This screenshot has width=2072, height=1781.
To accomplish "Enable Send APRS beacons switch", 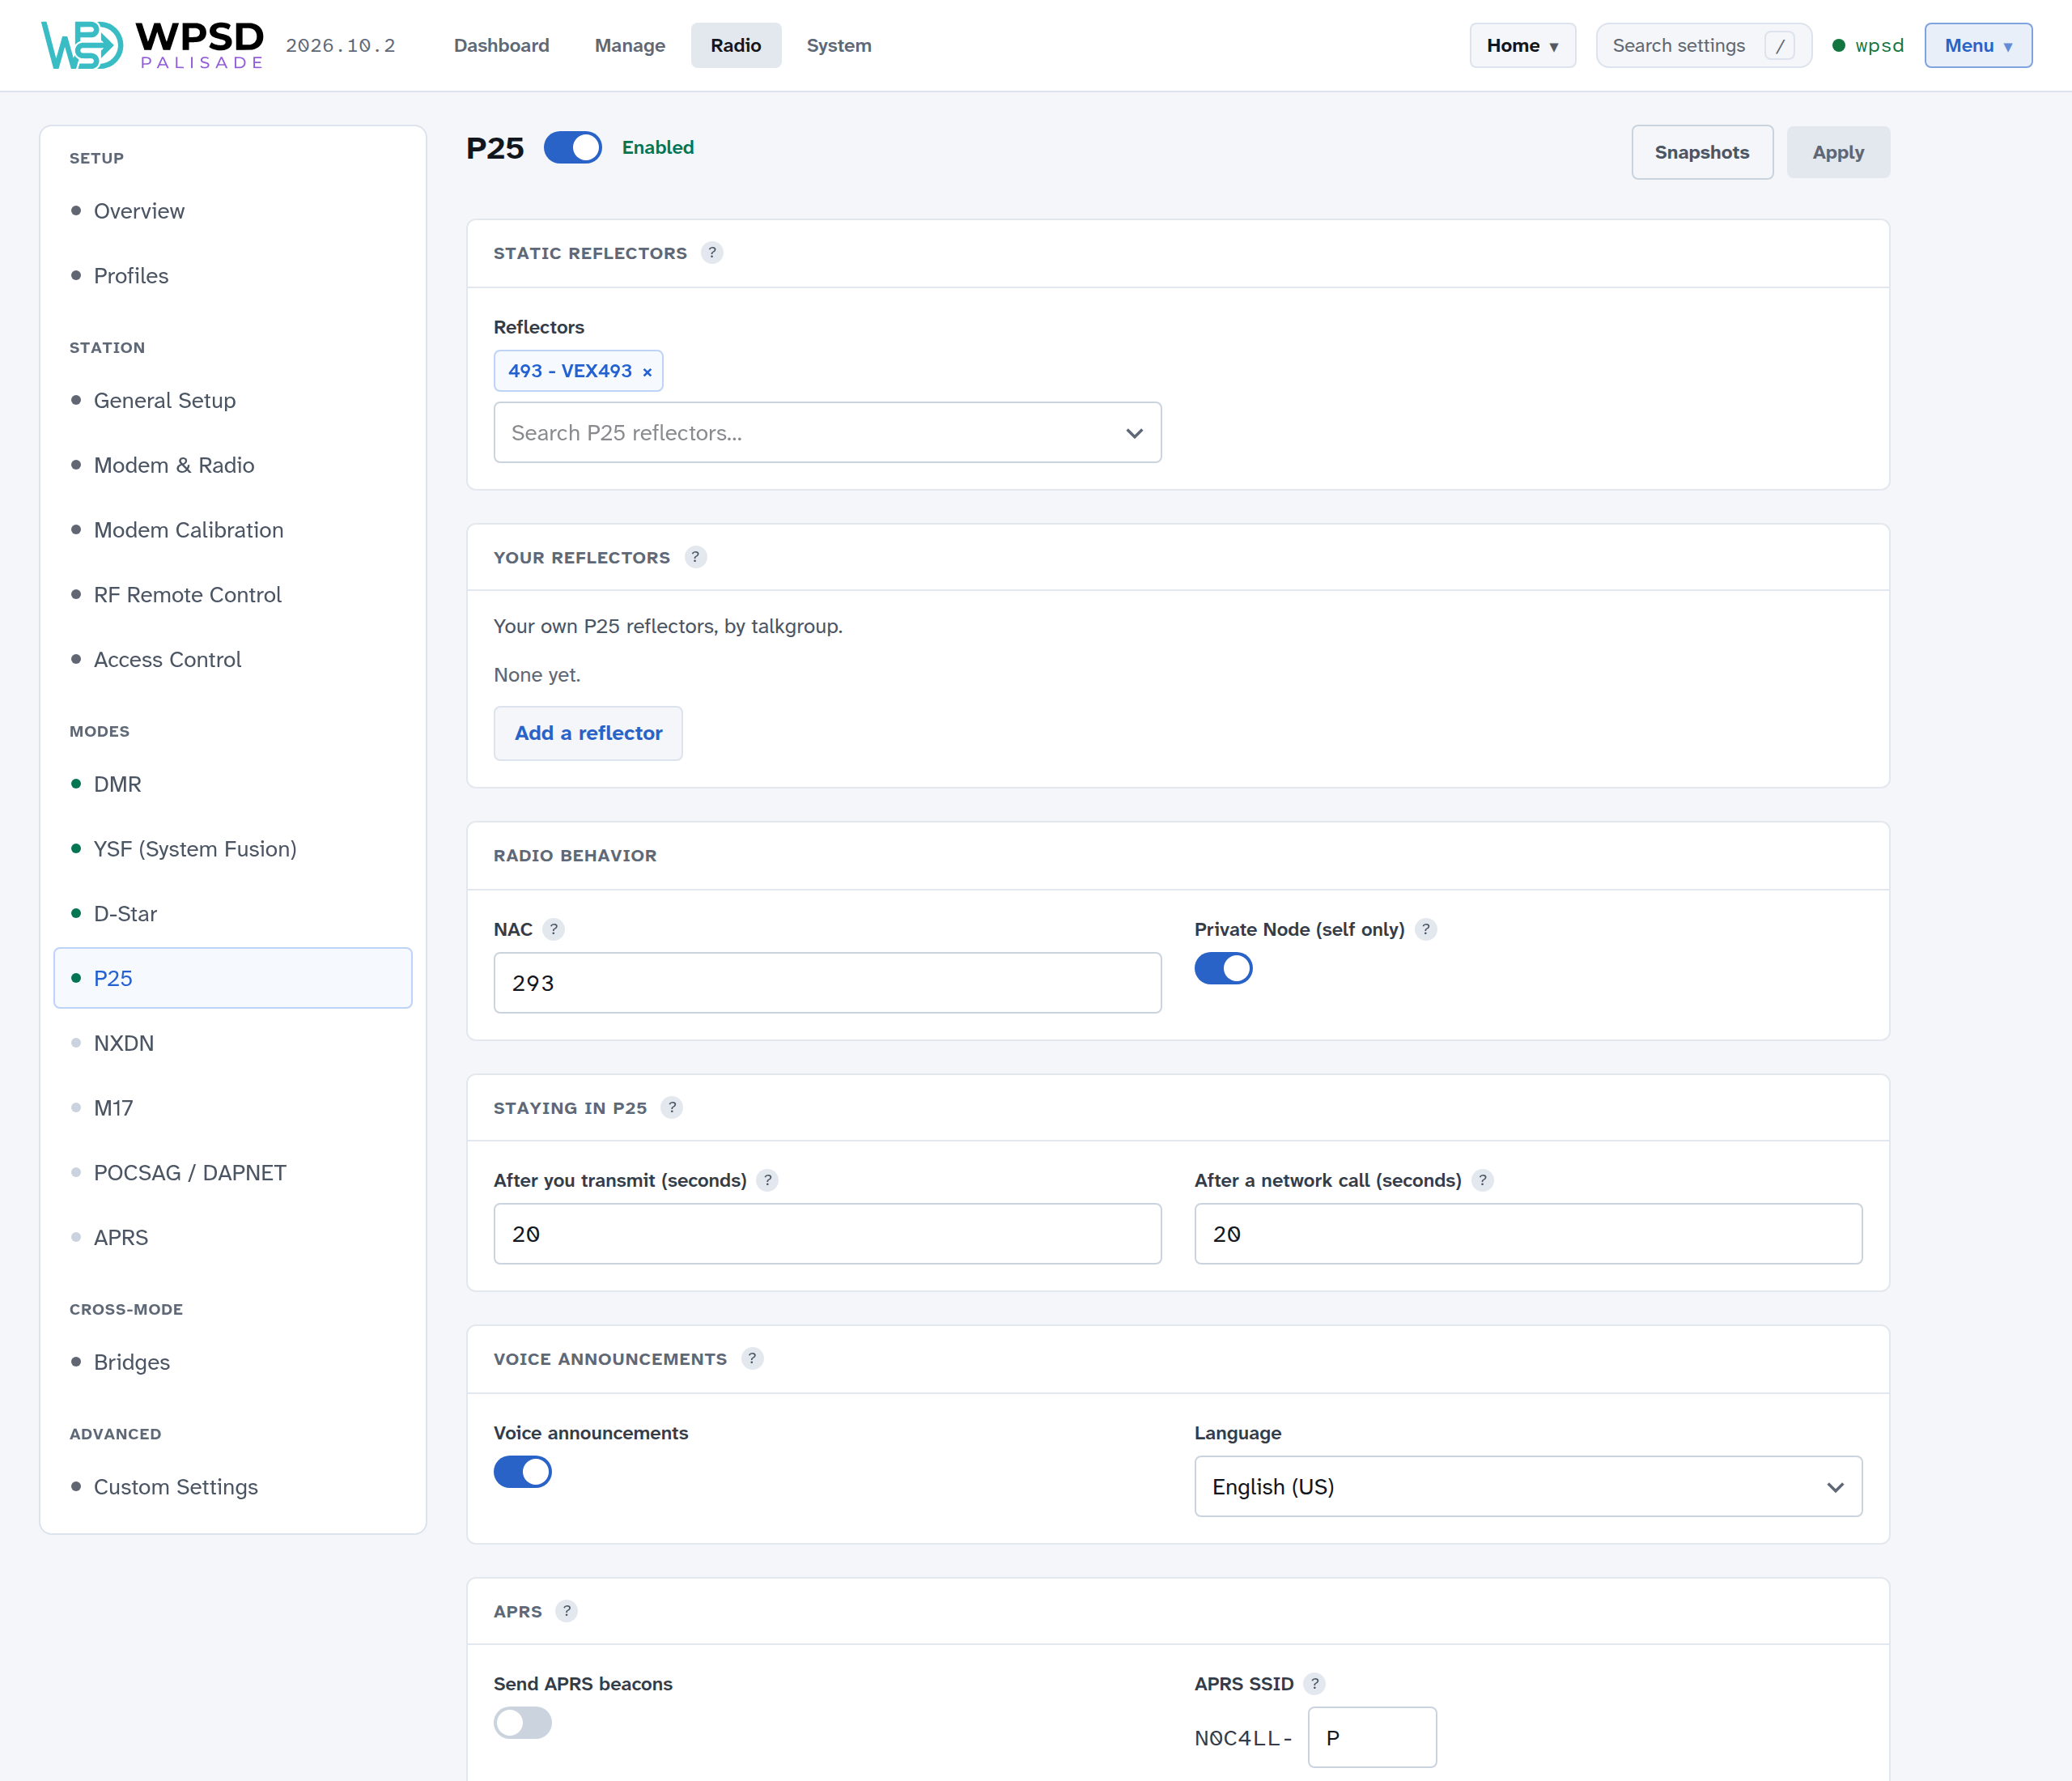I will pyautogui.click(x=522, y=1722).
